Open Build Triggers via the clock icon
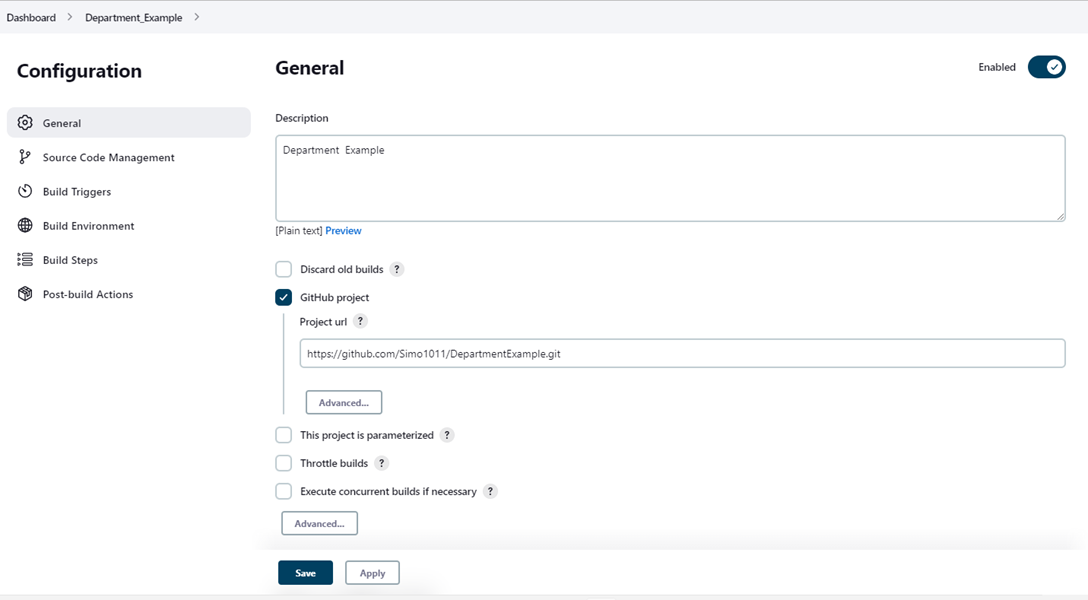 pos(24,191)
